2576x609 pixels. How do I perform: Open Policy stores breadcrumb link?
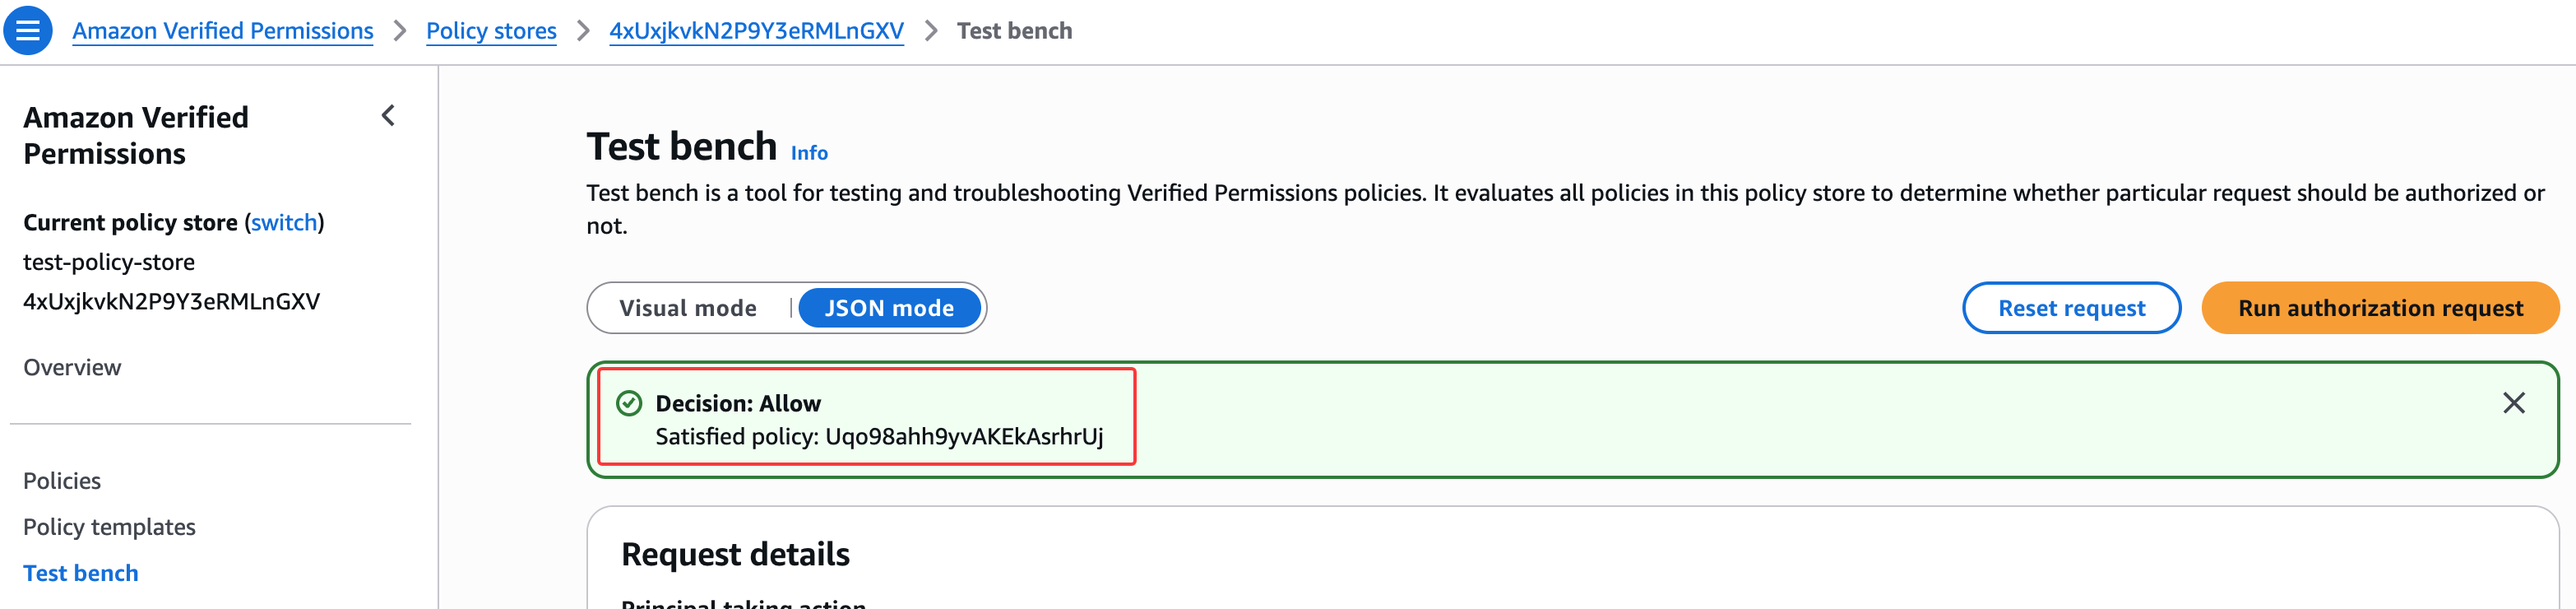tap(491, 31)
